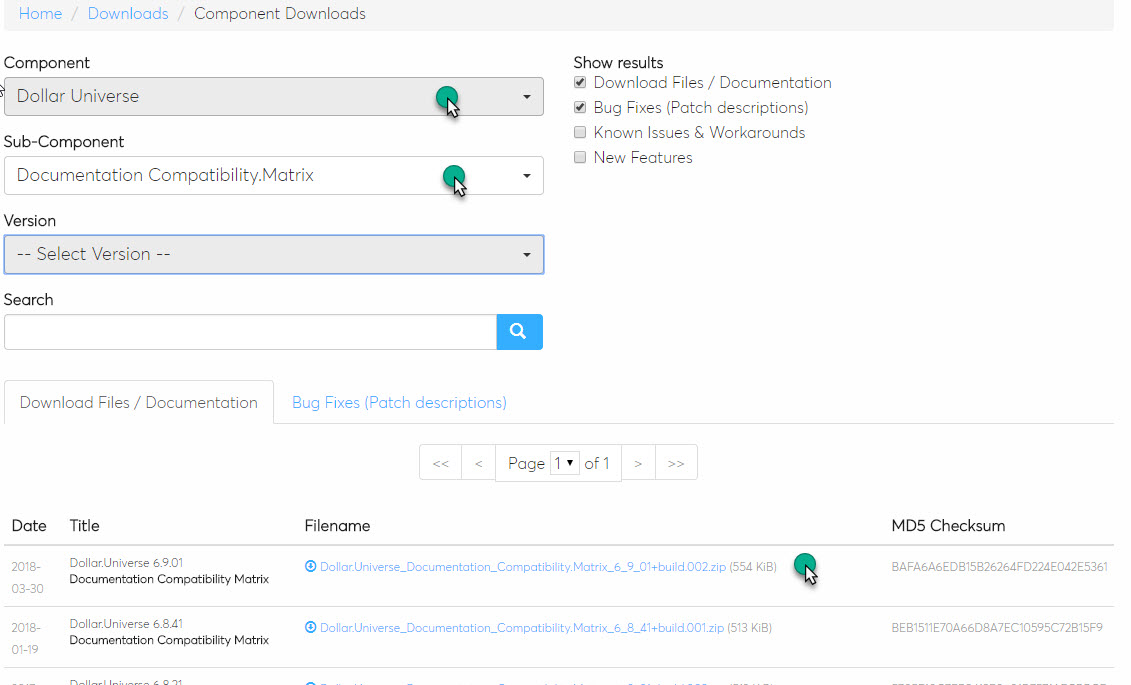Click date cell 2018-03-30
The width and height of the screenshot is (1131, 685).
[x=27, y=578]
